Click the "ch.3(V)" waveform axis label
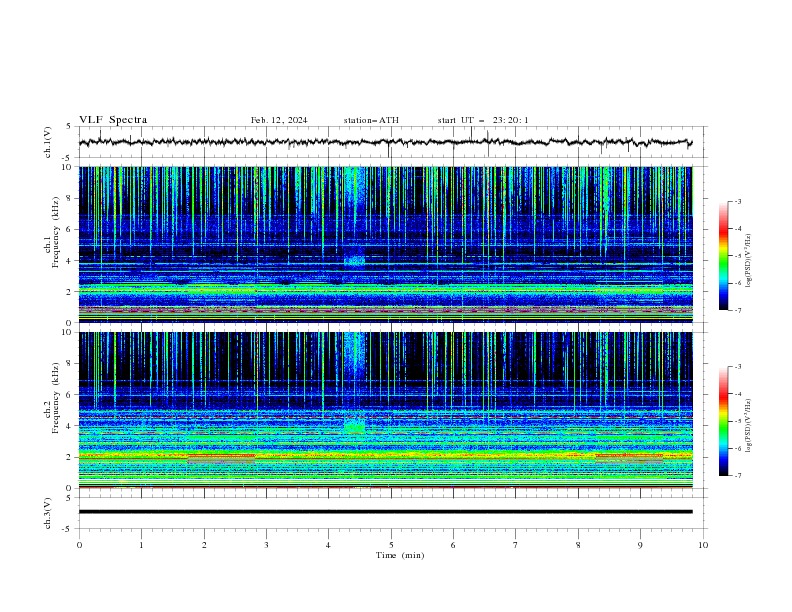 [48, 513]
